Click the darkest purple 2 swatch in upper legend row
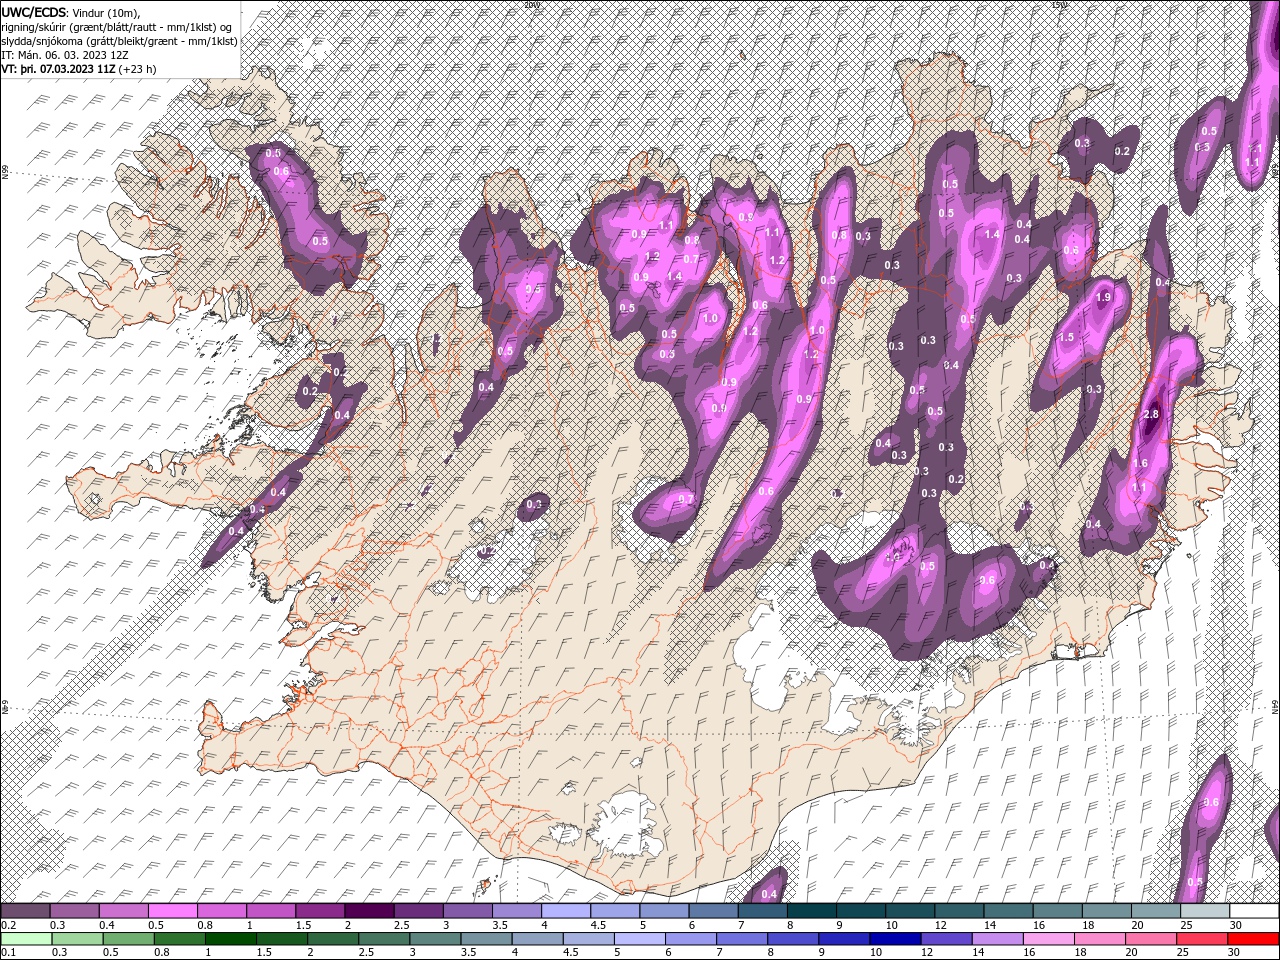 click(368, 911)
